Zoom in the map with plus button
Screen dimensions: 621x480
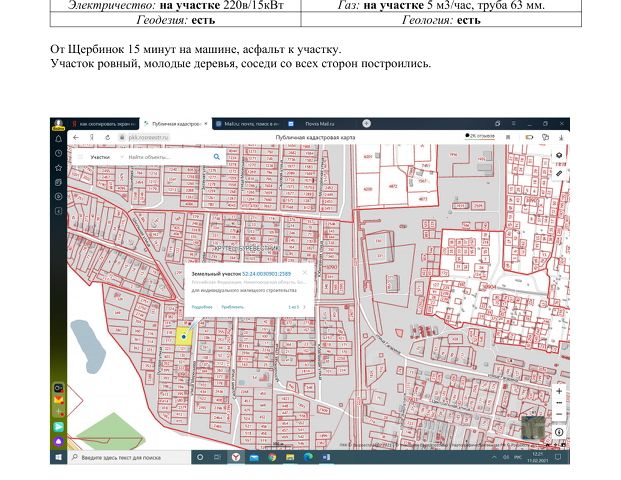pos(559,389)
